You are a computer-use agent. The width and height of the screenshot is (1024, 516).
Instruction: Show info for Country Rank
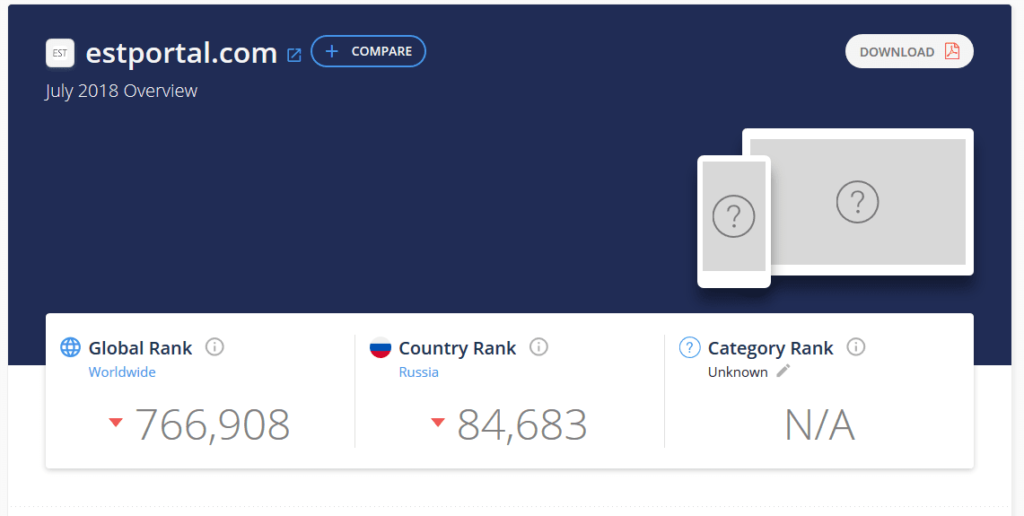pos(539,347)
